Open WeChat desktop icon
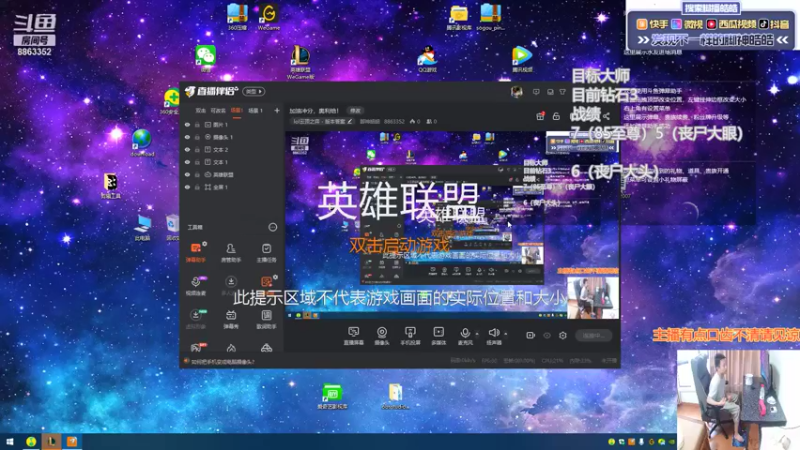 pyautogui.click(x=206, y=58)
